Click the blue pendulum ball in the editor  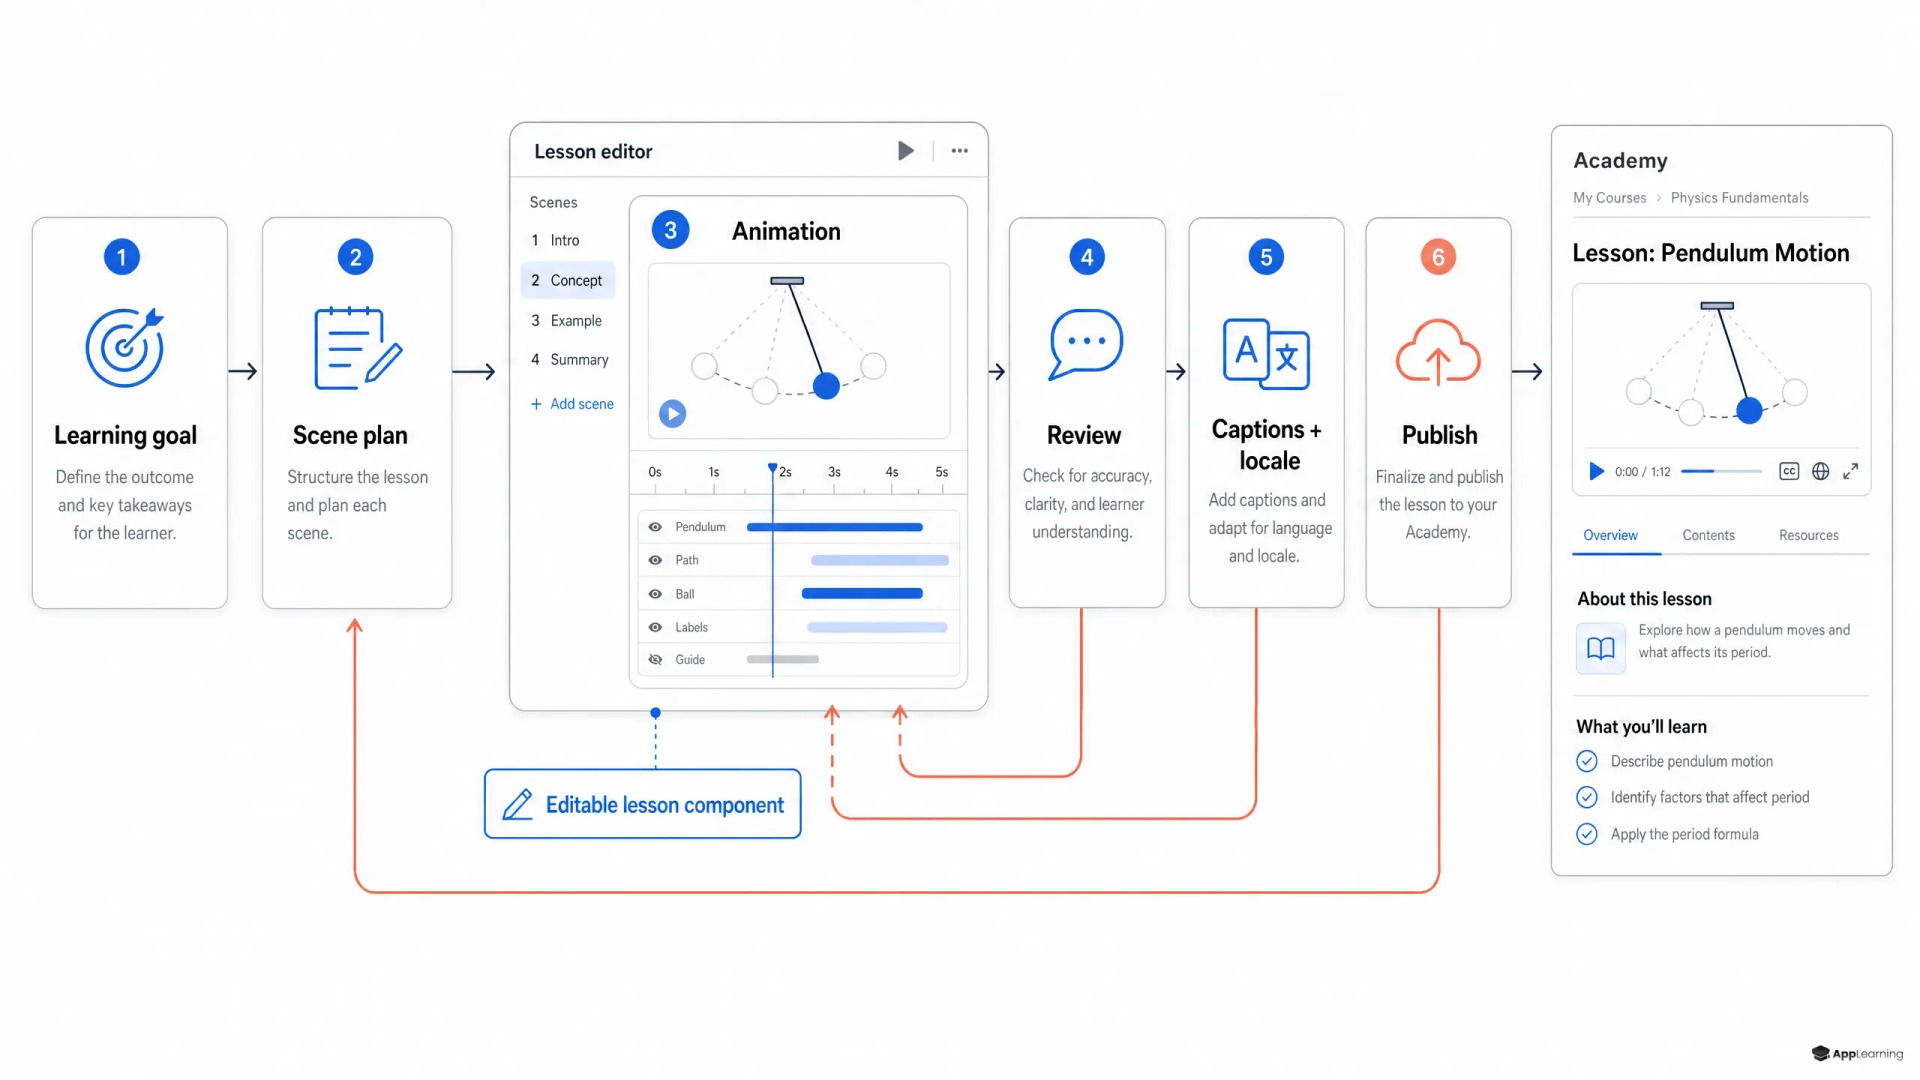click(826, 386)
